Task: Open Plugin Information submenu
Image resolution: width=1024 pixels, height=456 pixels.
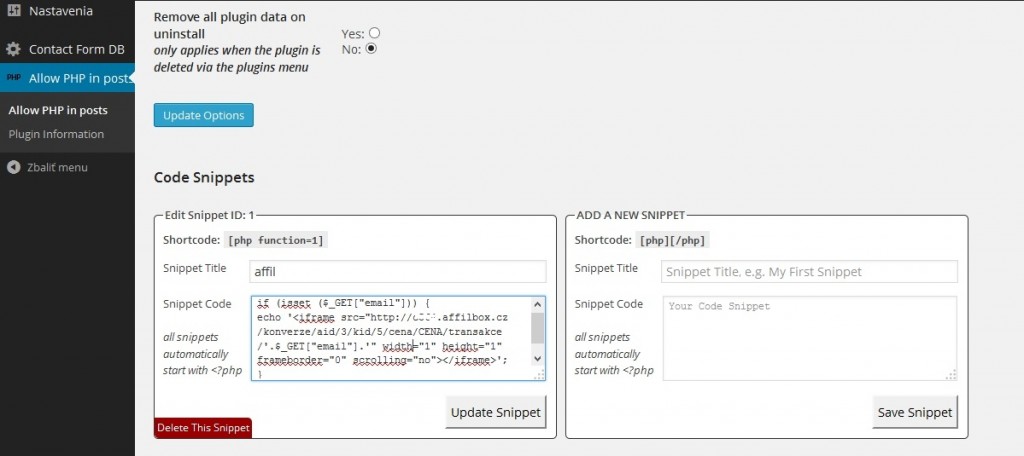Action: pos(56,134)
